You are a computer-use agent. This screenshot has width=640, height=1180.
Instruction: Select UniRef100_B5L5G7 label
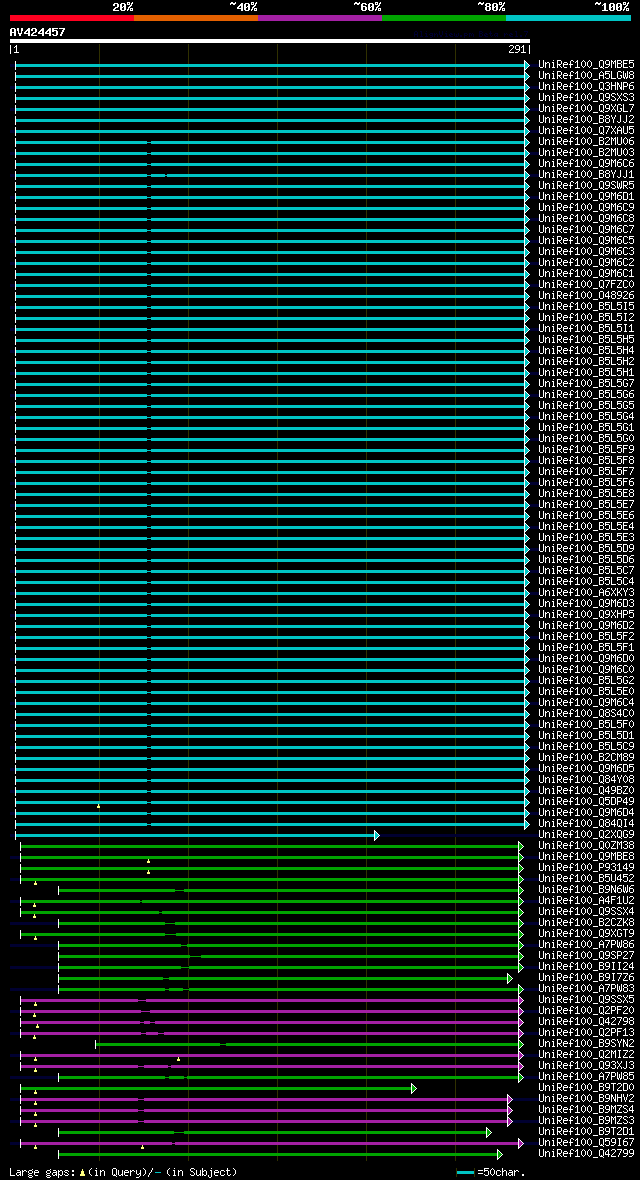(587, 383)
